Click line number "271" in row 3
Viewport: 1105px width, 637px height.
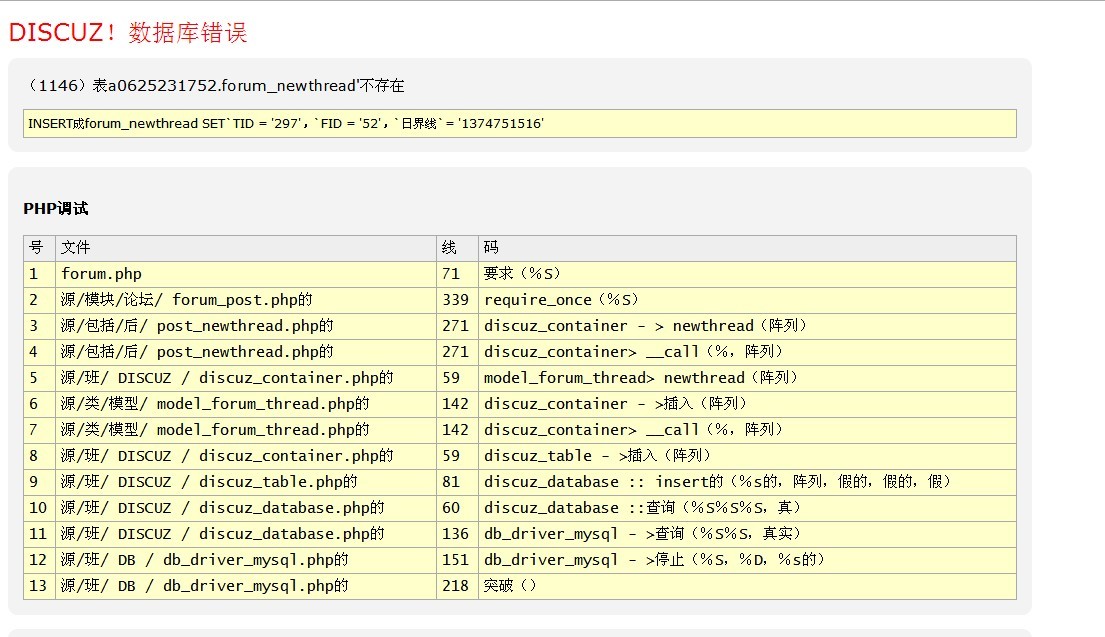point(455,326)
